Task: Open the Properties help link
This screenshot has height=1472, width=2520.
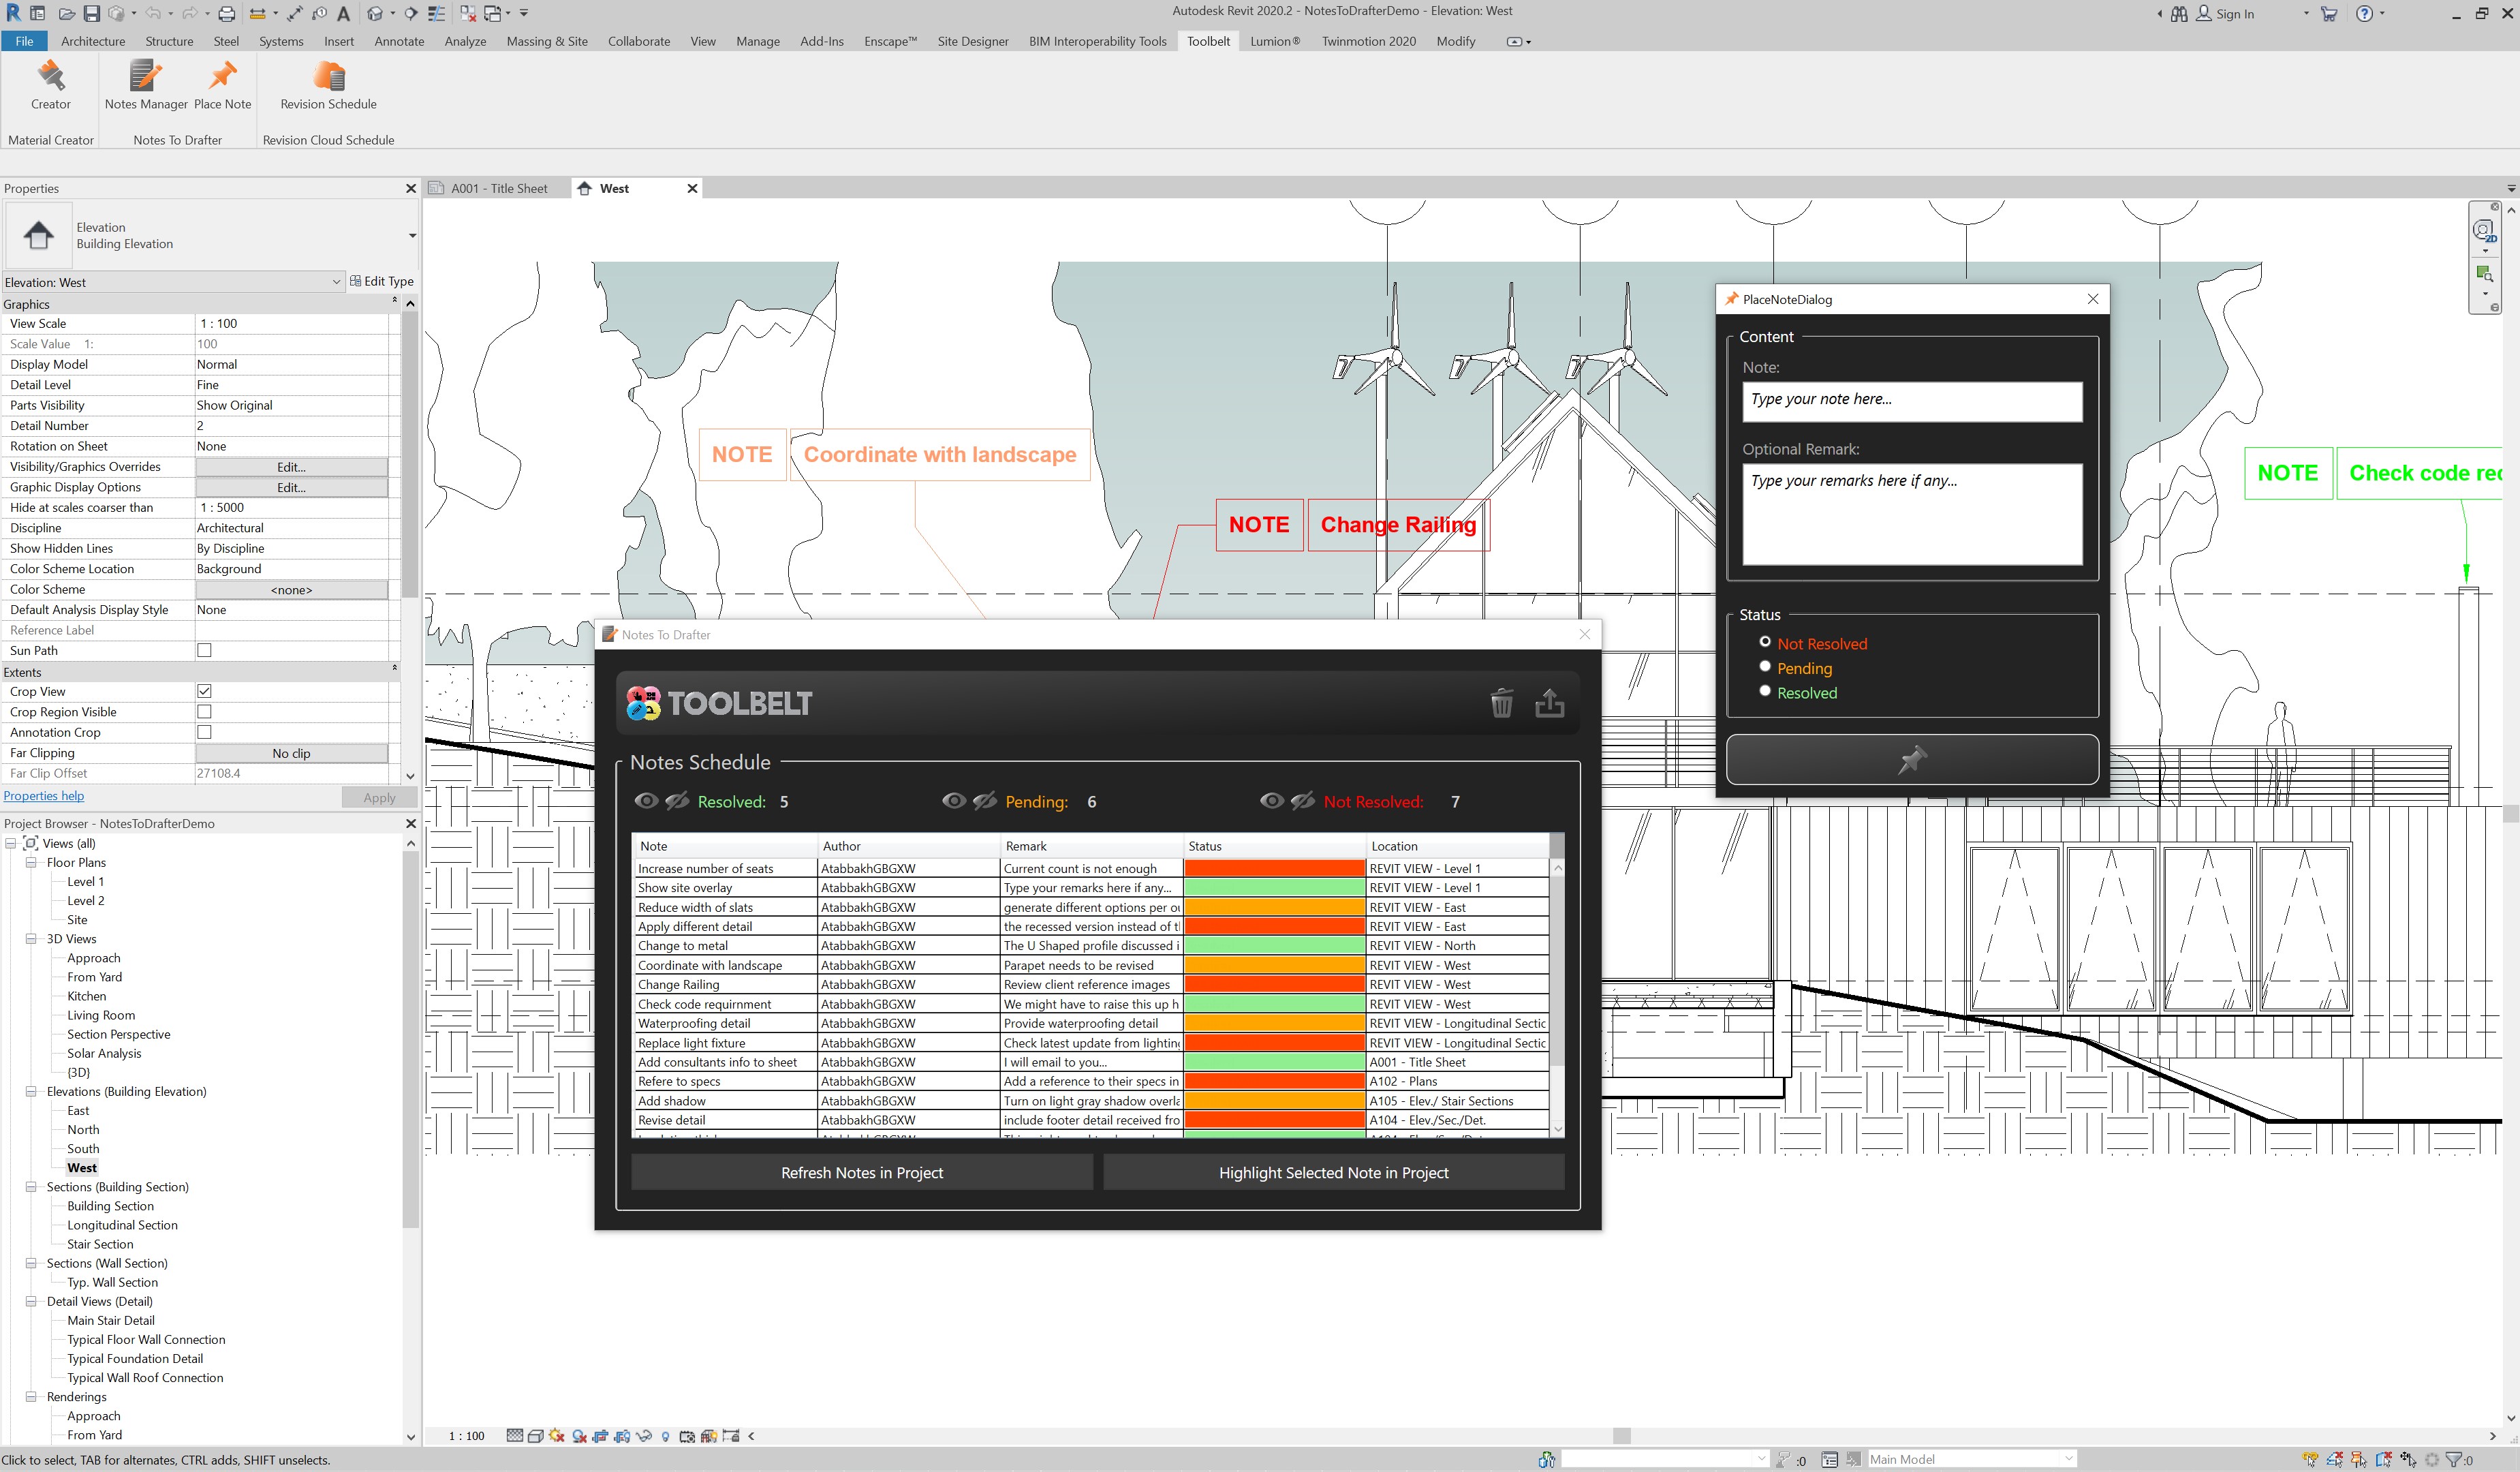Action: click(x=44, y=796)
